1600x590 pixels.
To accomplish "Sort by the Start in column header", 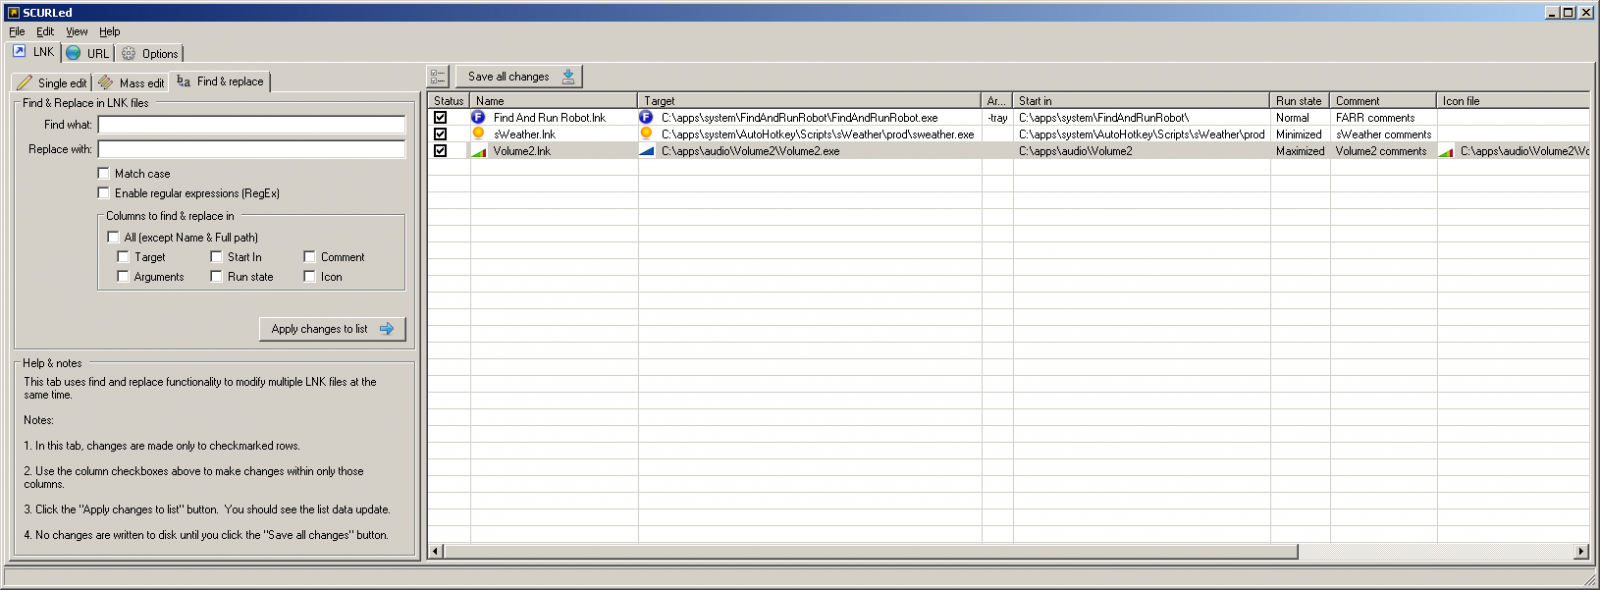I will pyautogui.click(x=1142, y=101).
